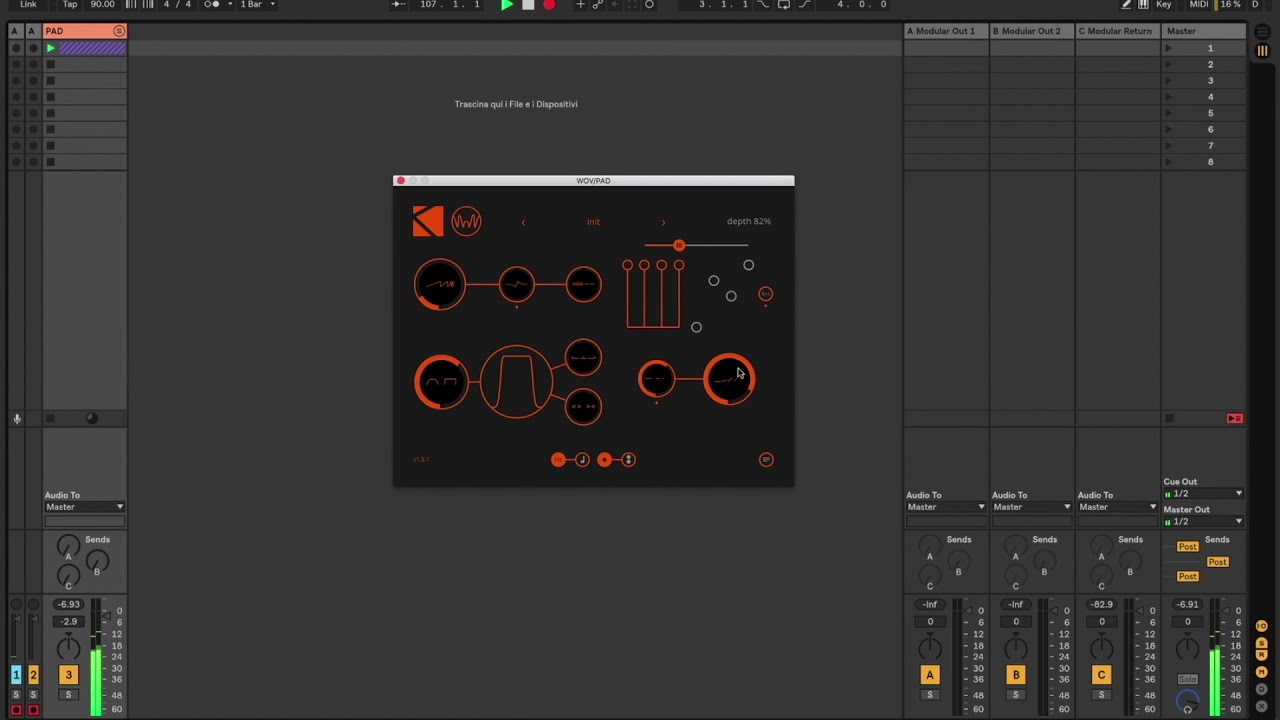
Task: Click the microphone icon on the track panel
Action: click(17, 418)
